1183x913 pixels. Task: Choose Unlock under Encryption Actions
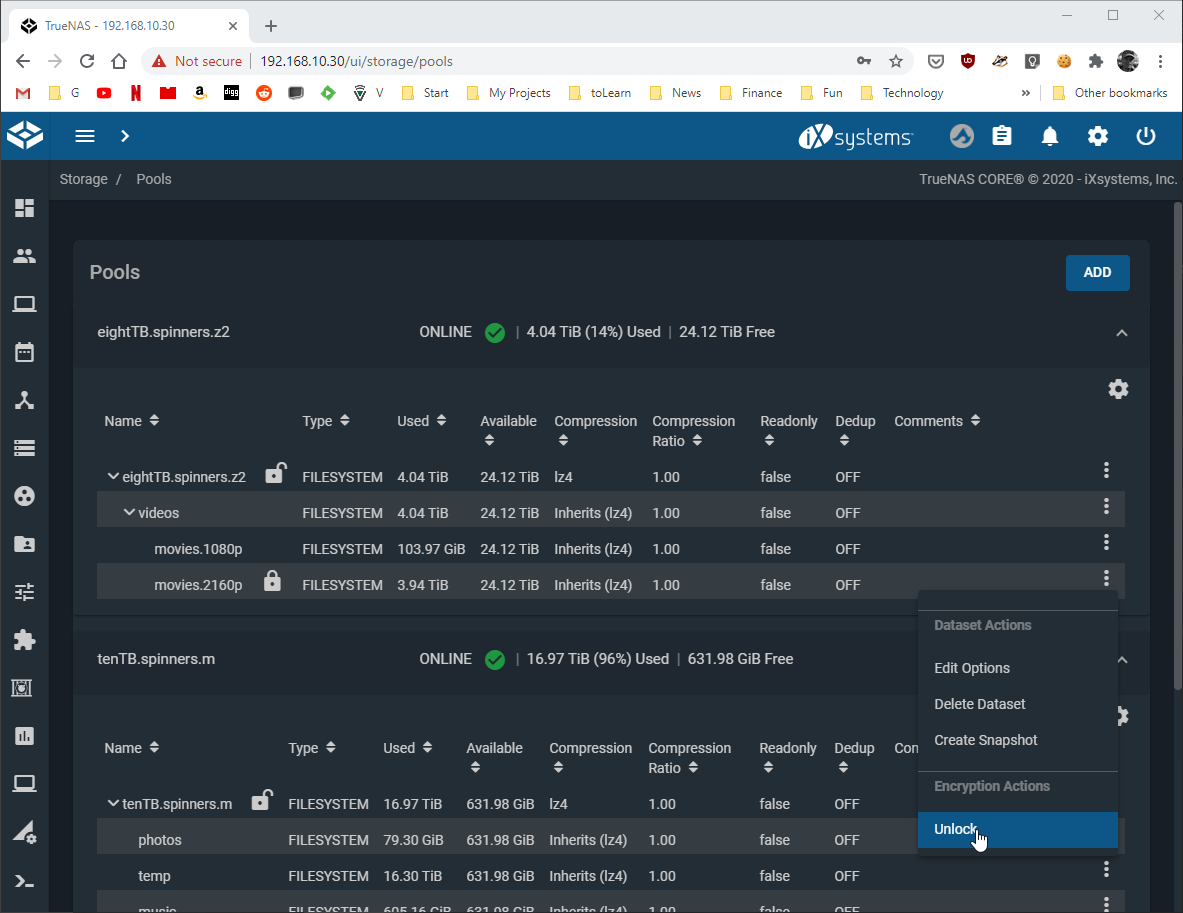click(1018, 829)
